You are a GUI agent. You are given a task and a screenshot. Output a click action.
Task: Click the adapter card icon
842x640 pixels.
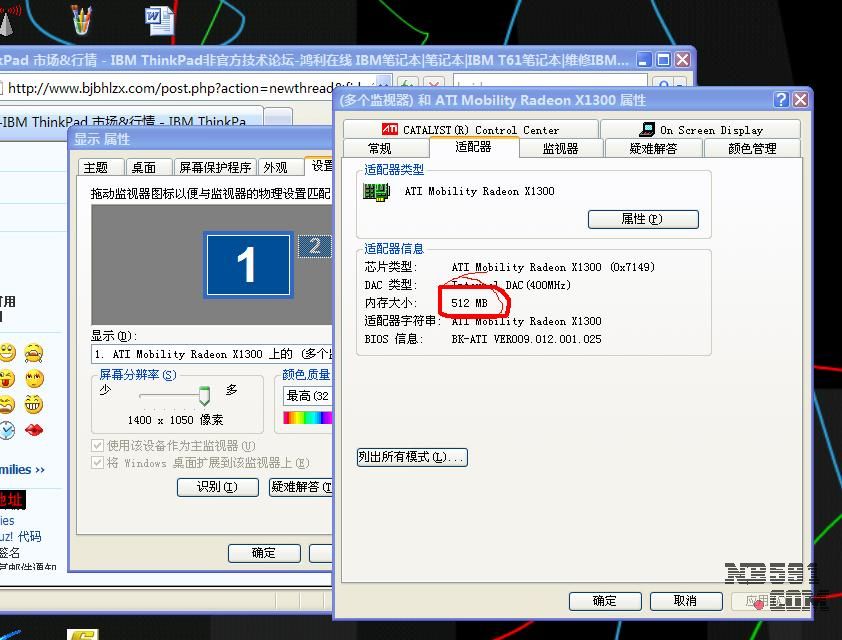(377, 191)
